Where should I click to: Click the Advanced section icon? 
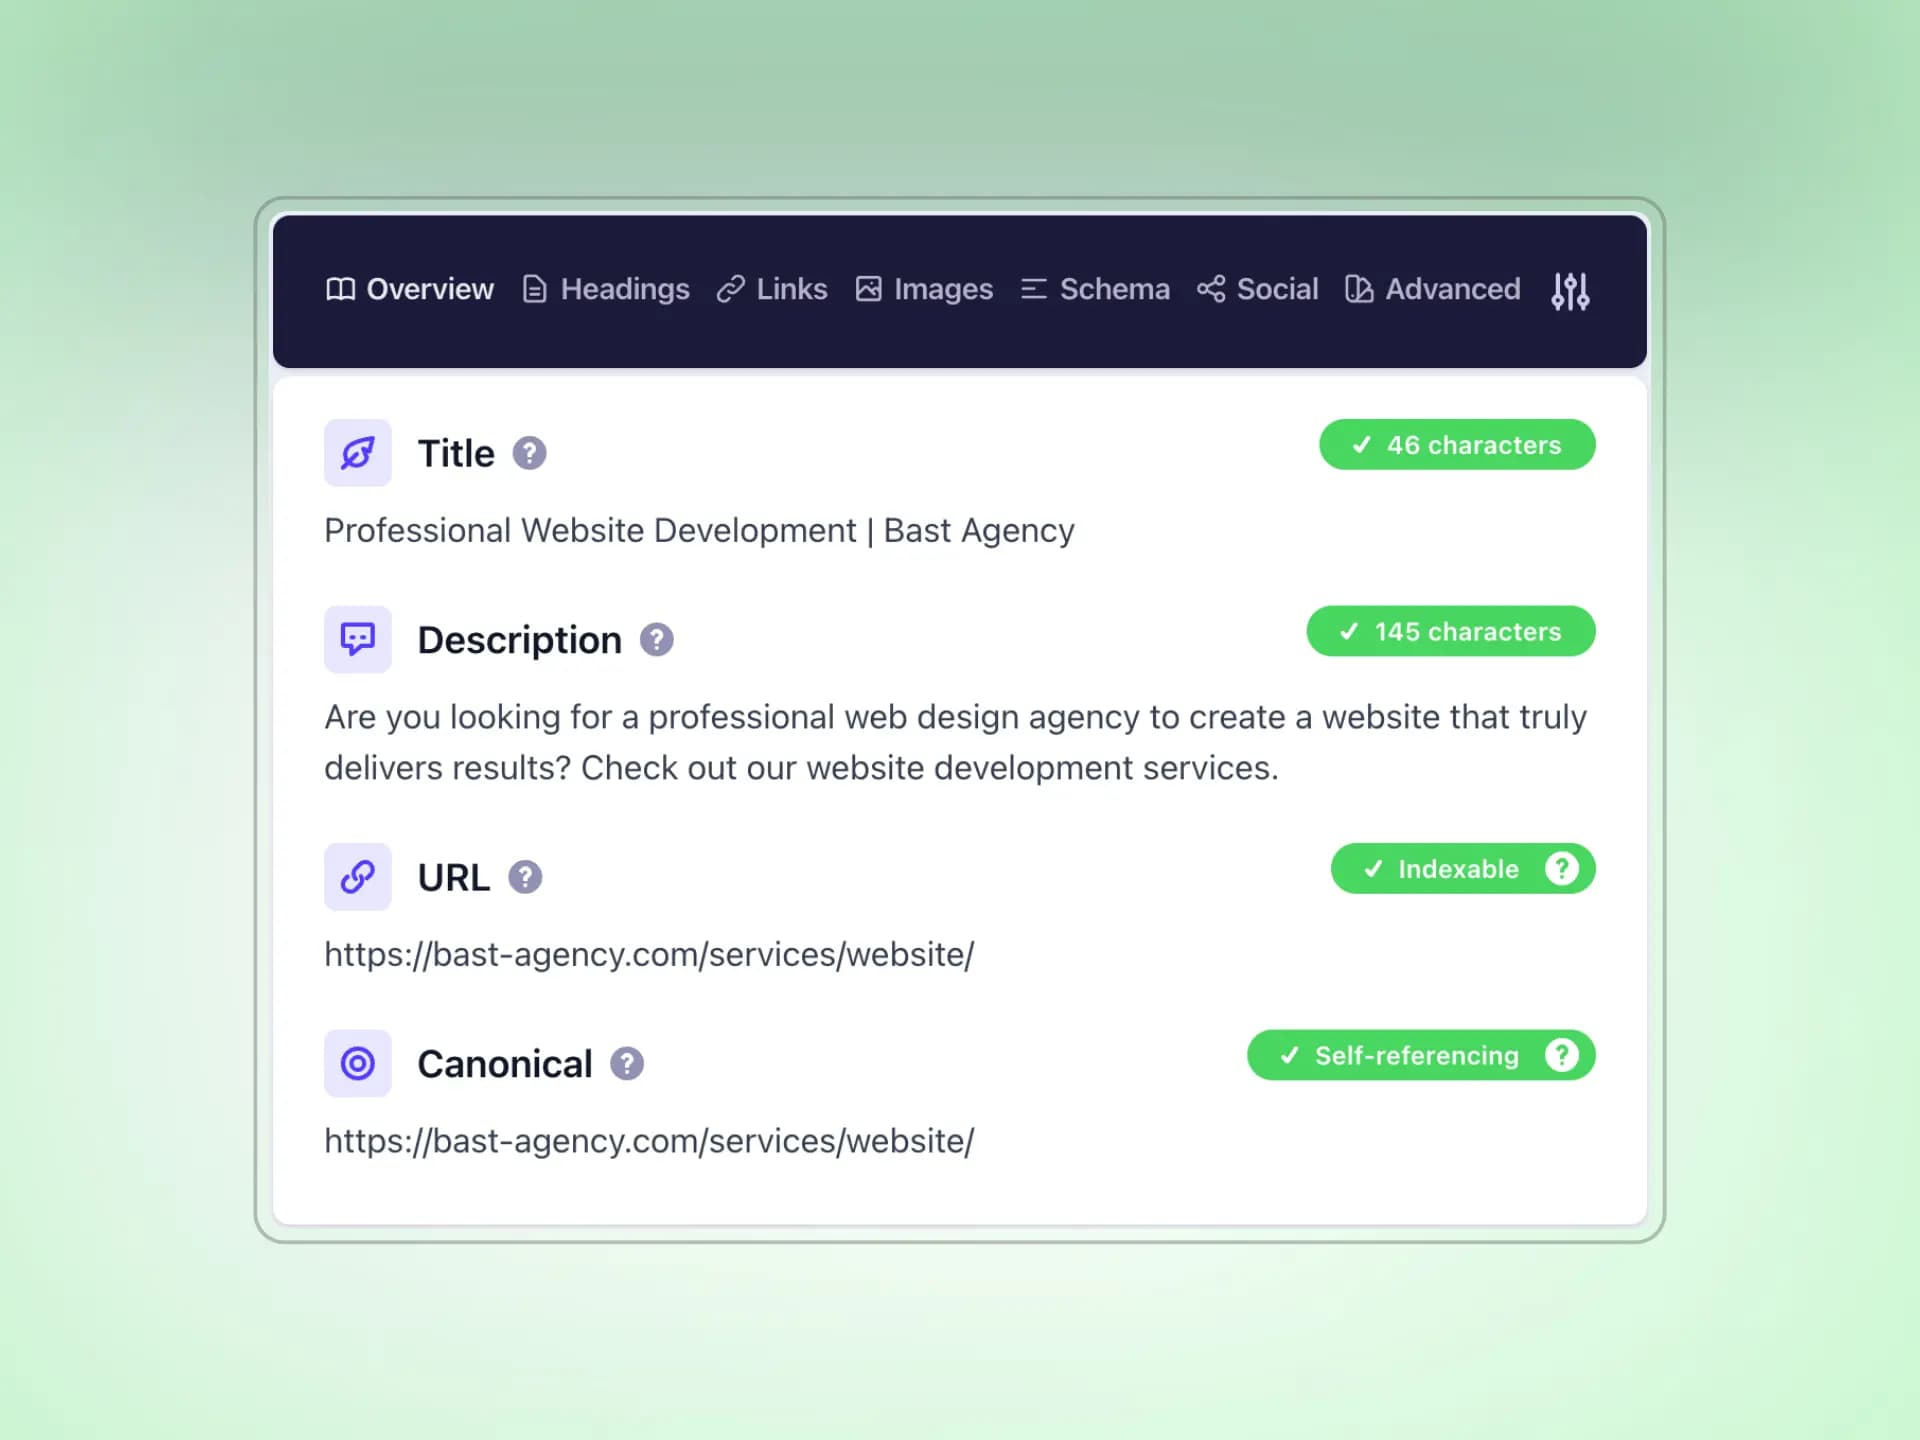point(1358,287)
